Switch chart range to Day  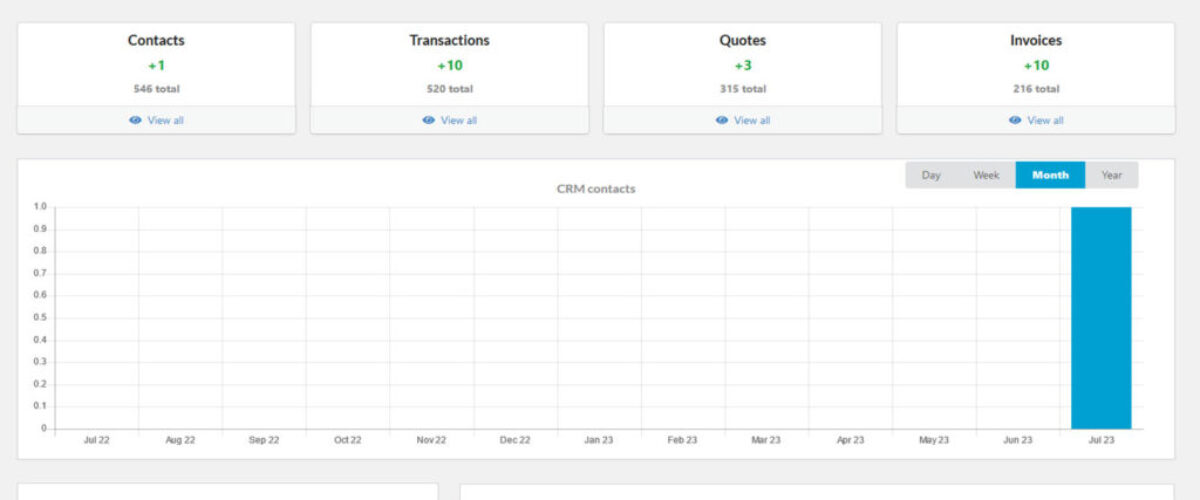point(931,175)
